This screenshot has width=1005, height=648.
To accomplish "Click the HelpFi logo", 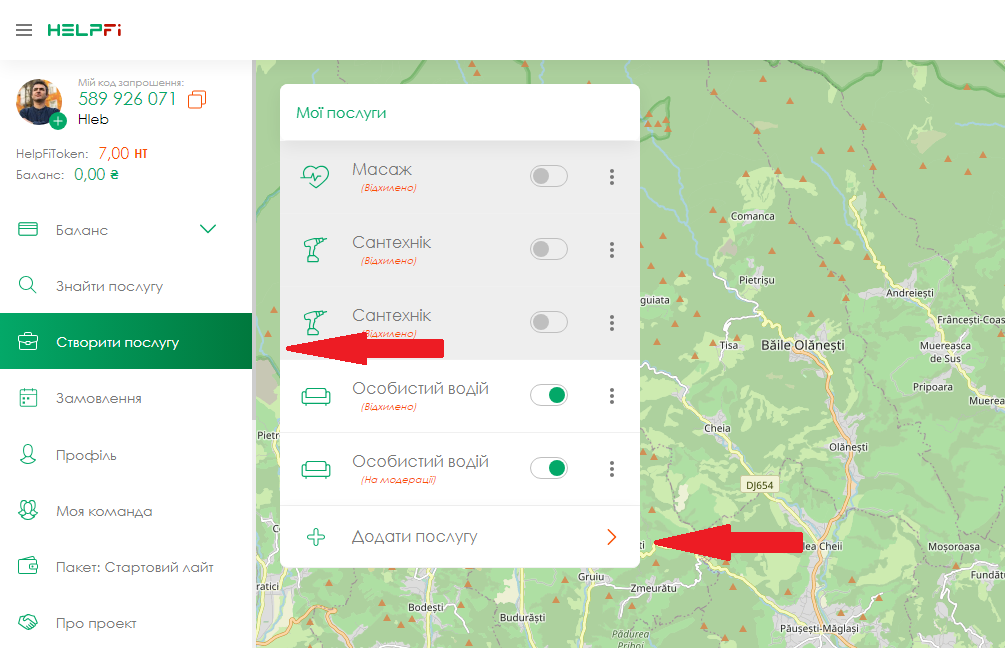I will (x=84, y=30).
